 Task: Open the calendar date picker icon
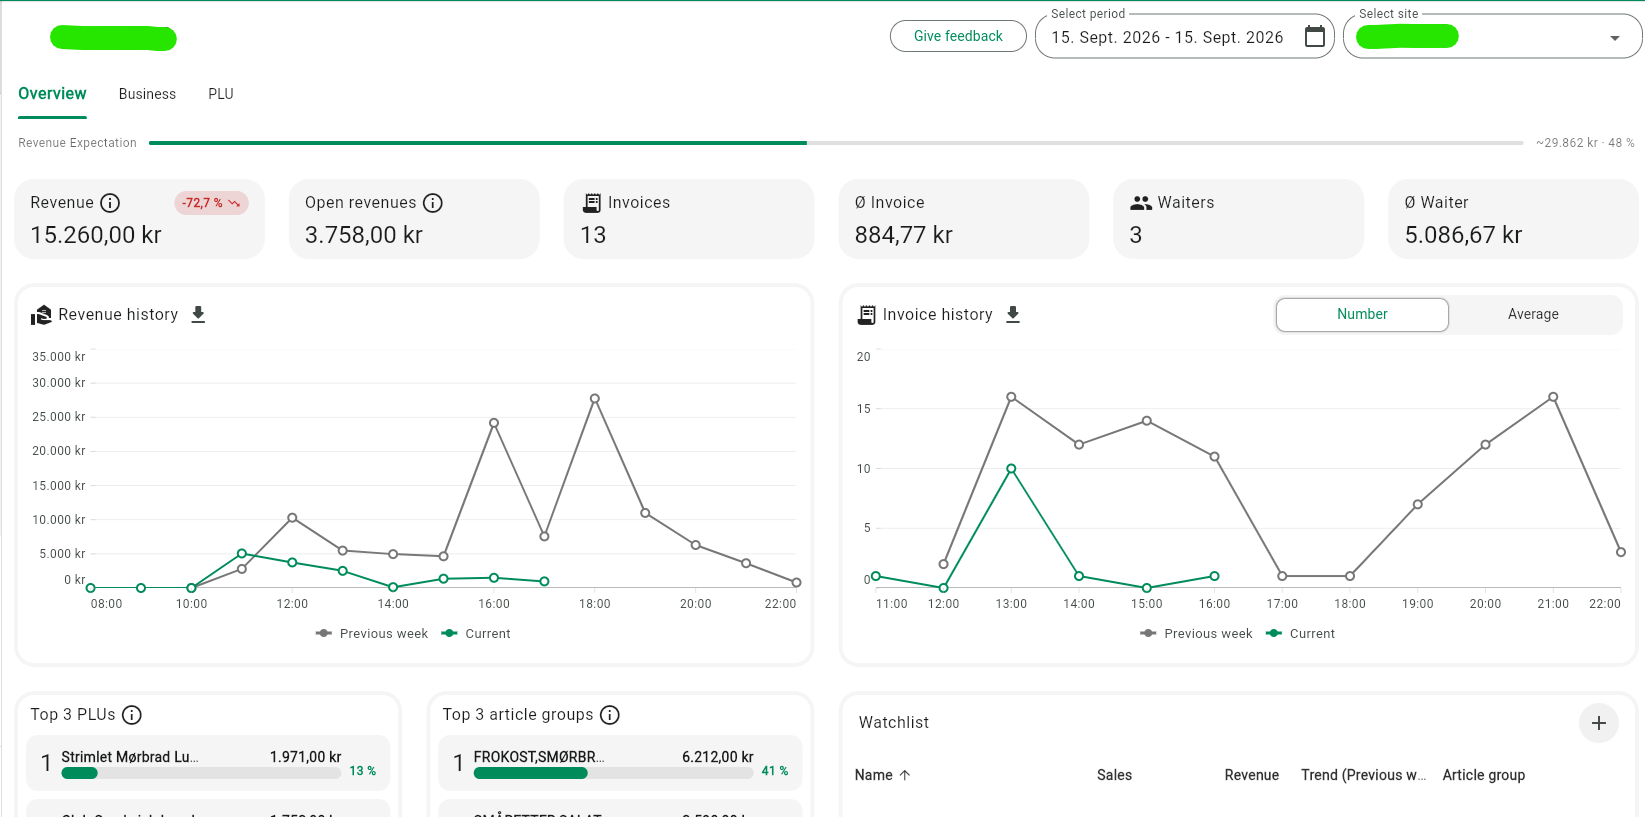point(1315,37)
